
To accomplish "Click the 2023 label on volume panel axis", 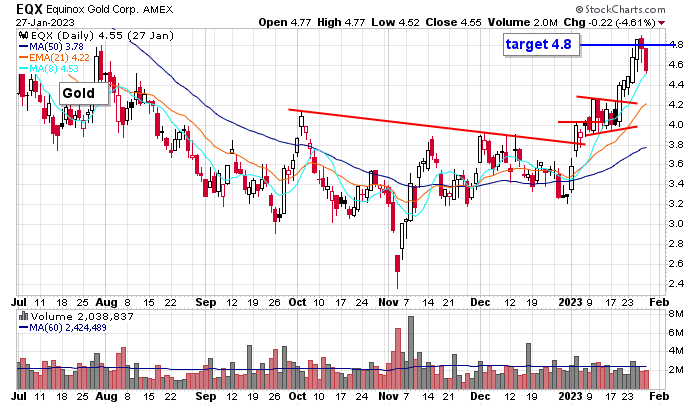I will point(571,396).
